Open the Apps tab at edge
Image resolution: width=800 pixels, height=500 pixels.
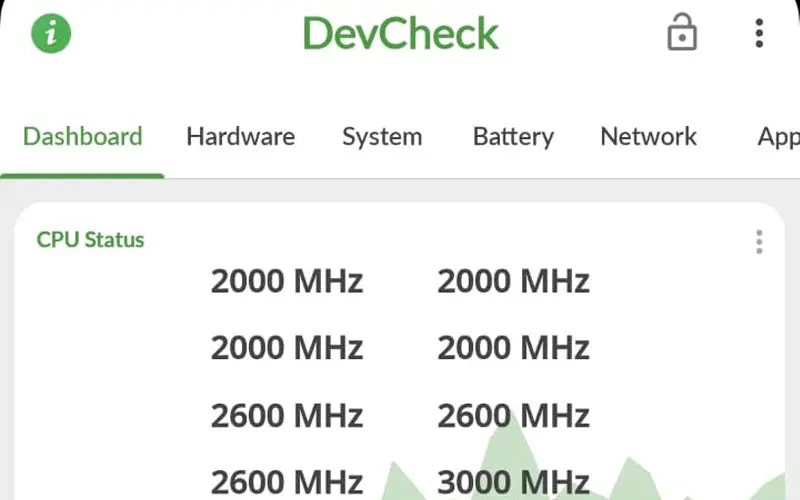click(x=779, y=137)
